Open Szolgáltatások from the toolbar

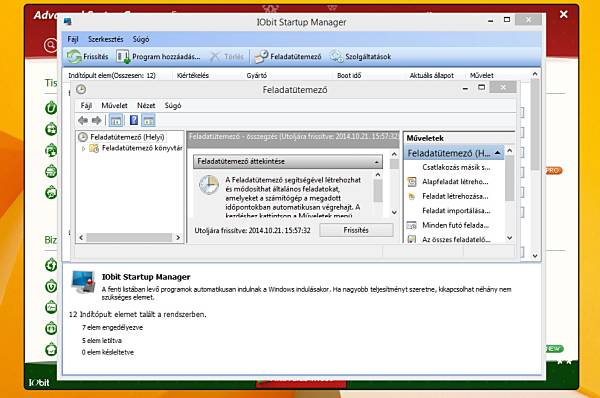(360, 57)
